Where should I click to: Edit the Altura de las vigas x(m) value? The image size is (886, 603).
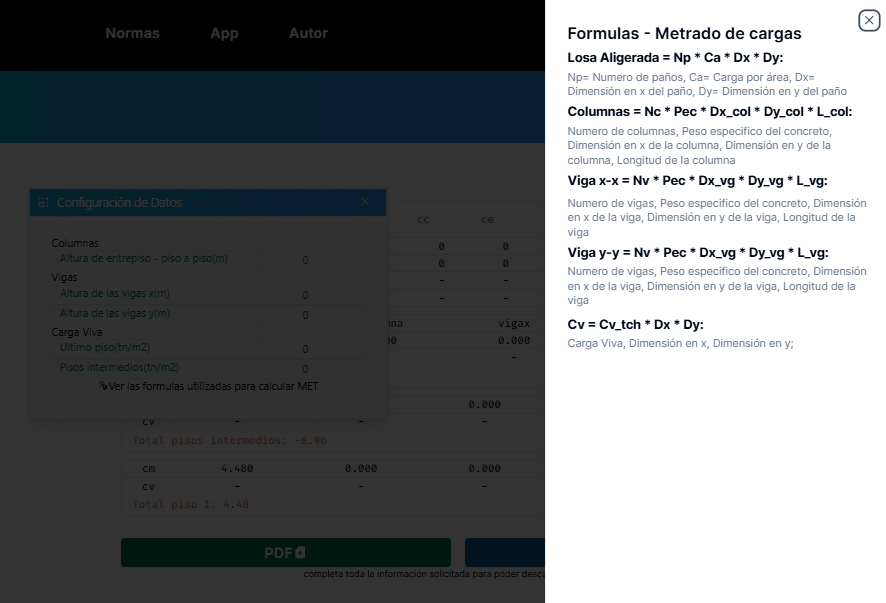click(x=305, y=295)
